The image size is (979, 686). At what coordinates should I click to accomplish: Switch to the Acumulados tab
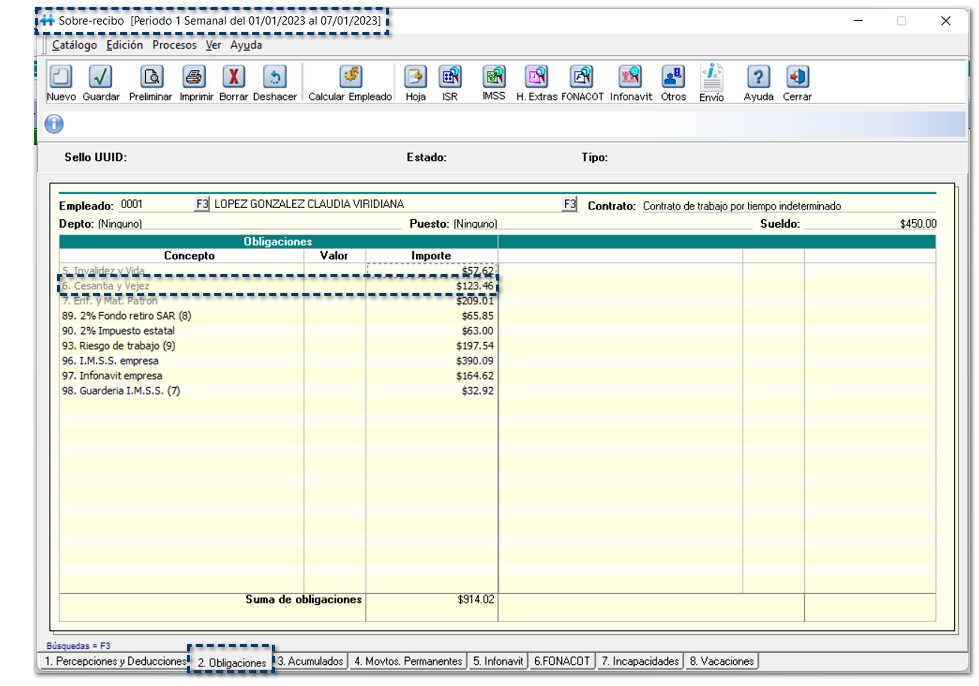click(312, 662)
